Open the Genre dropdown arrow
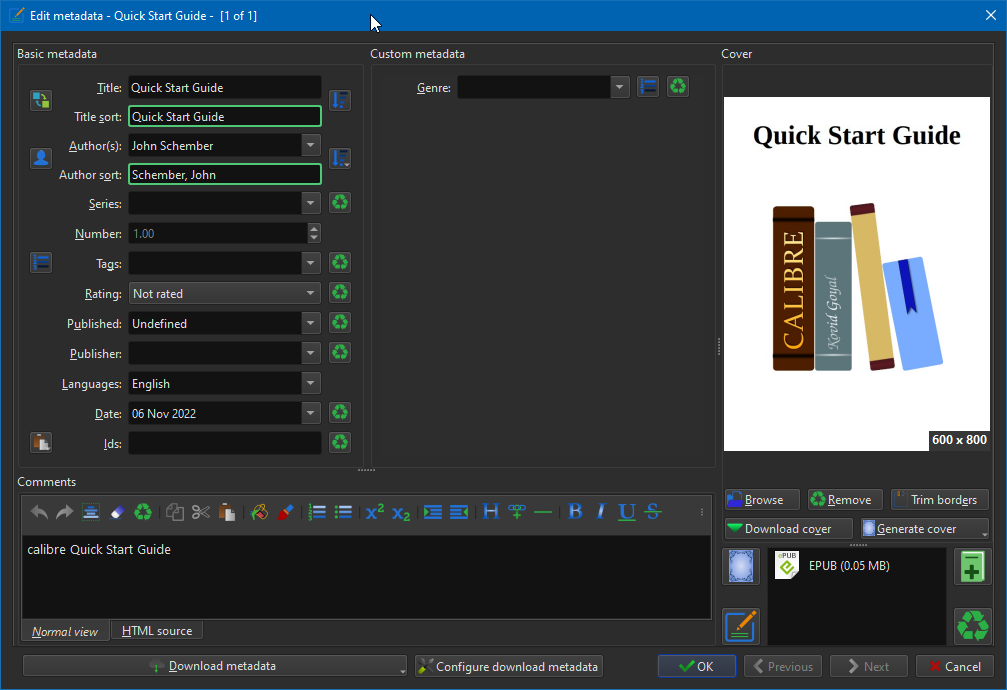Screen dimensions: 1007x690 620,88
